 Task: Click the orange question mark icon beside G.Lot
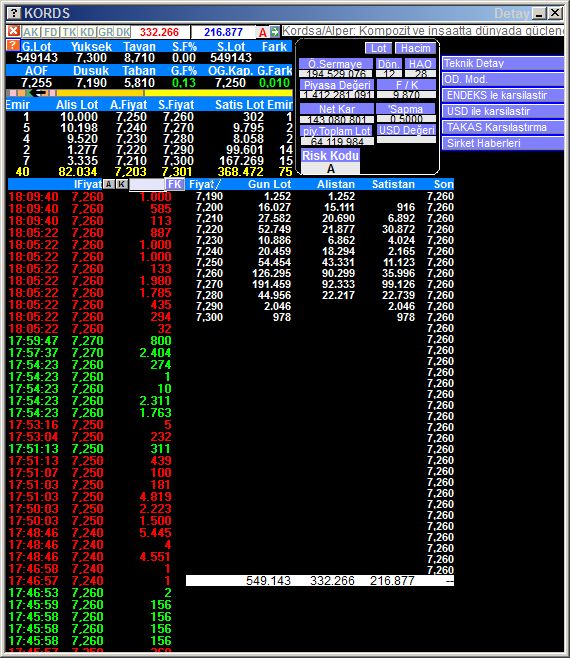13,46
